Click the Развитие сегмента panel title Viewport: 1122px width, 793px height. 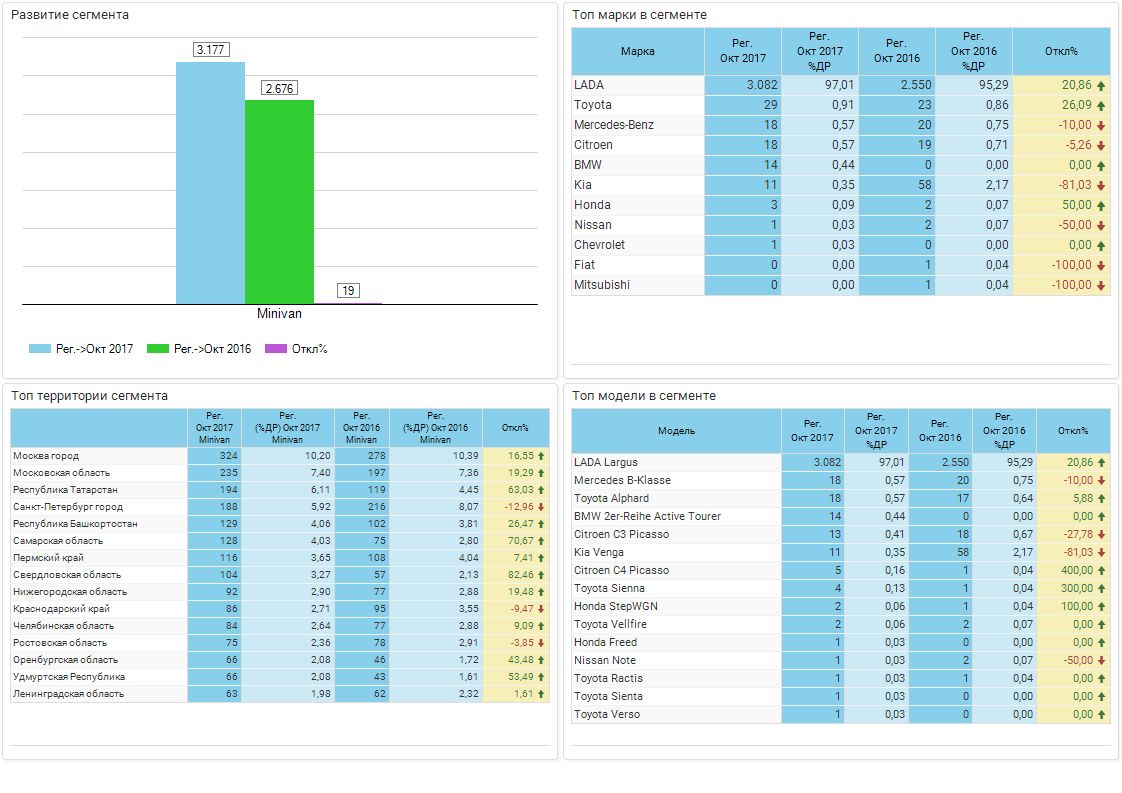70,15
